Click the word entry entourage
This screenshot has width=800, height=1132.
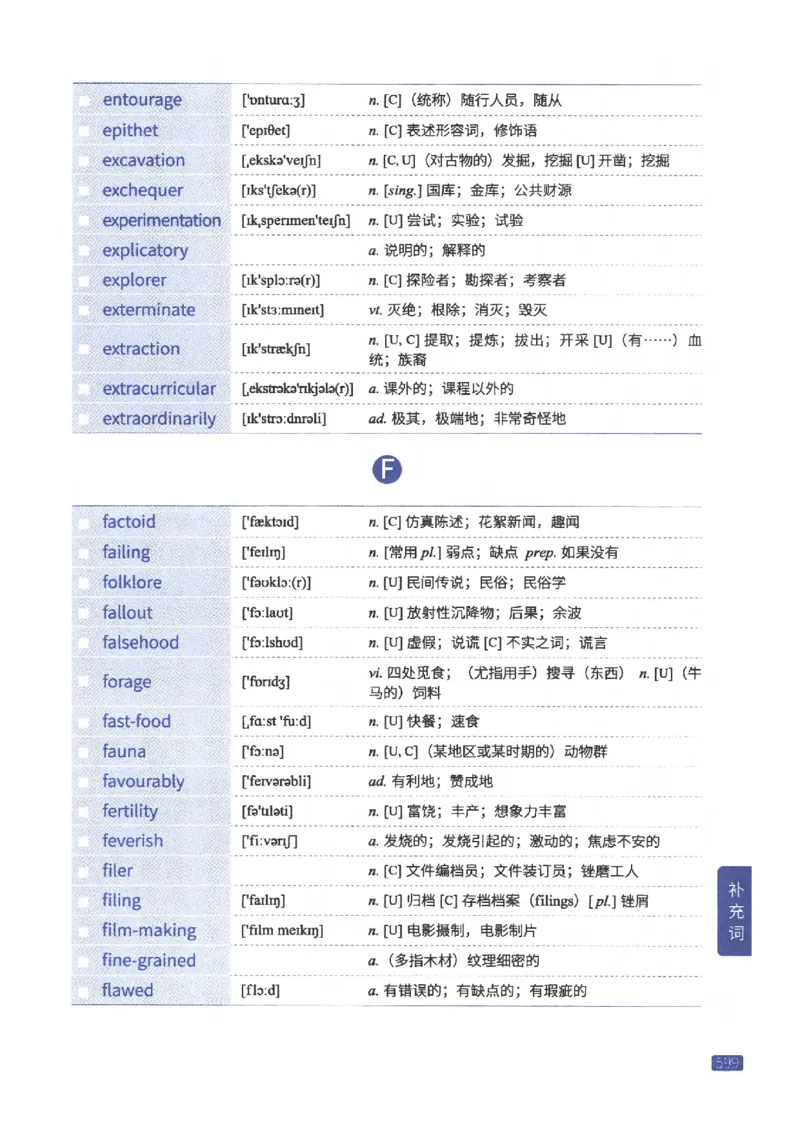142,100
